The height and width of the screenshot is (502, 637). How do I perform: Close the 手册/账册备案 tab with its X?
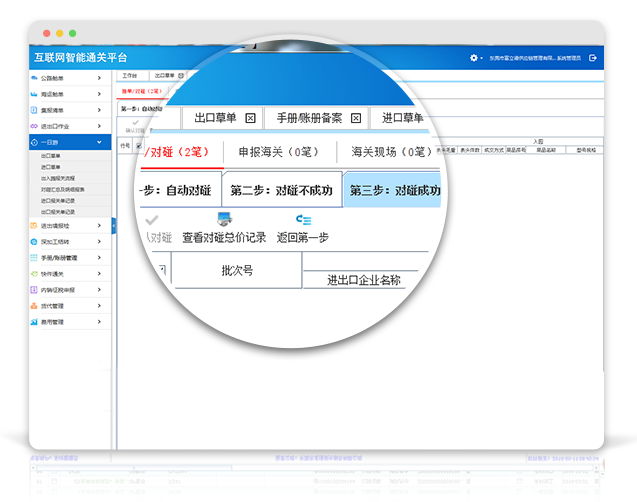click(355, 118)
